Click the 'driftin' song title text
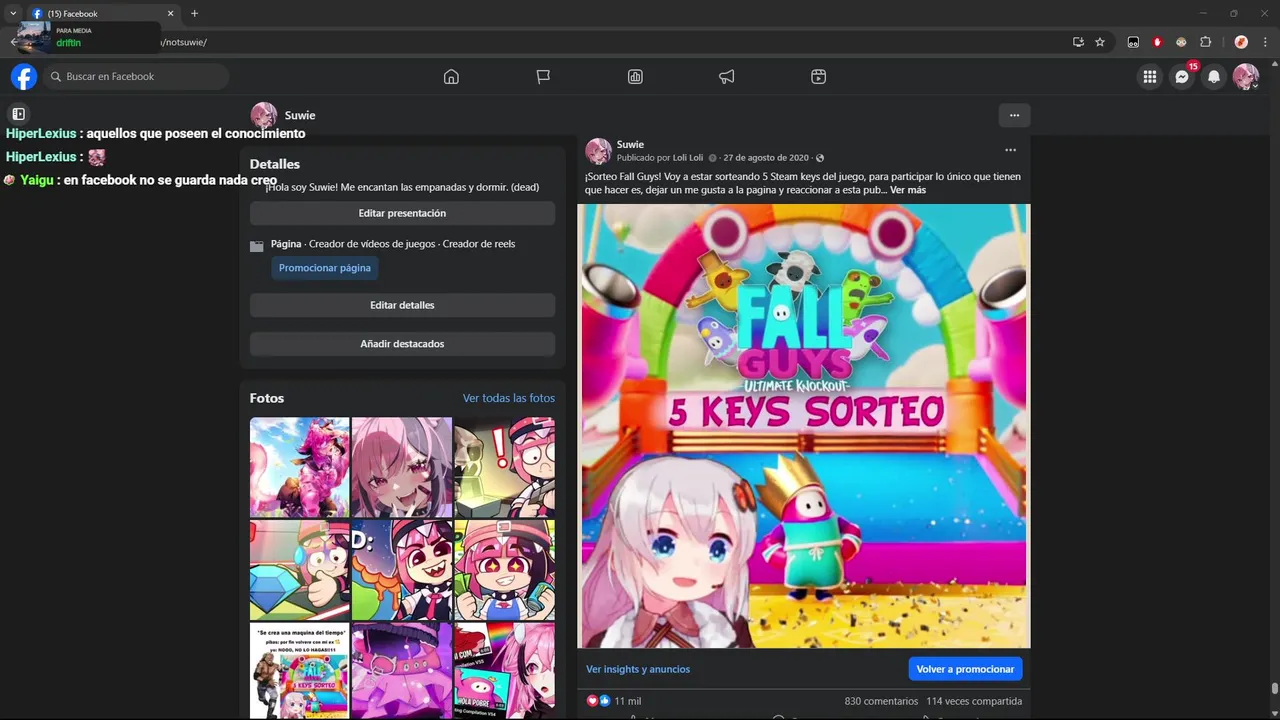Image resolution: width=1280 pixels, height=720 pixels. click(68, 43)
